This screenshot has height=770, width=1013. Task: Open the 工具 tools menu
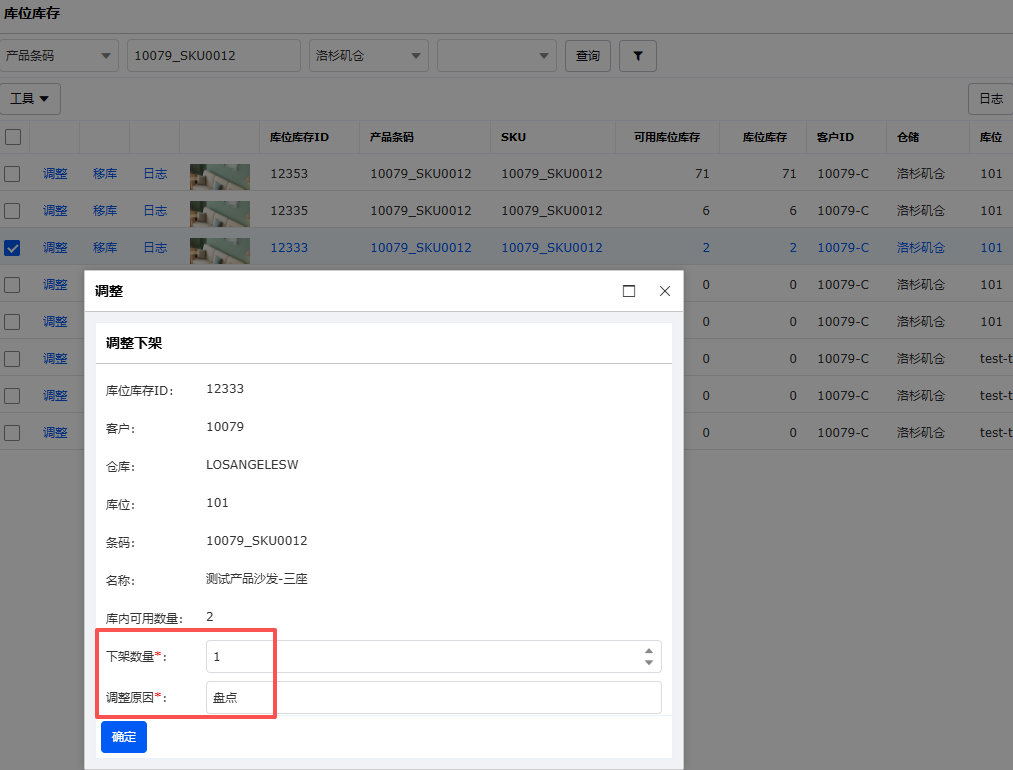[30, 99]
